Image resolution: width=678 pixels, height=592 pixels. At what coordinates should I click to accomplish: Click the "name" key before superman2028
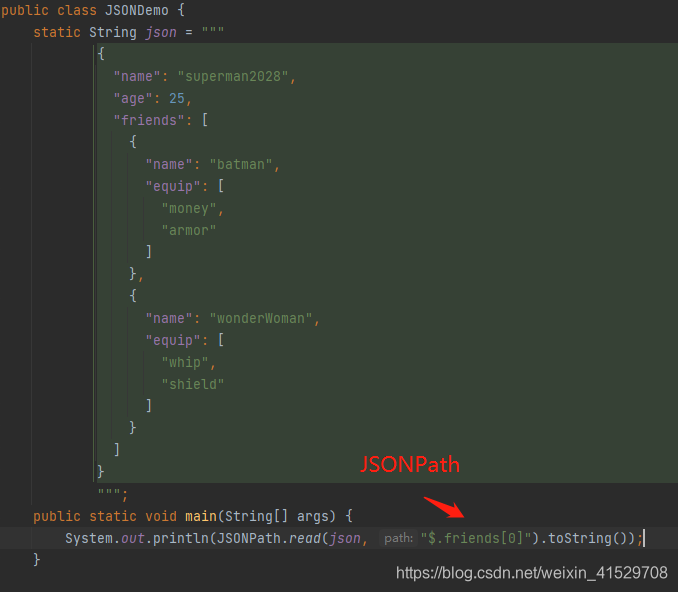coord(137,77)
